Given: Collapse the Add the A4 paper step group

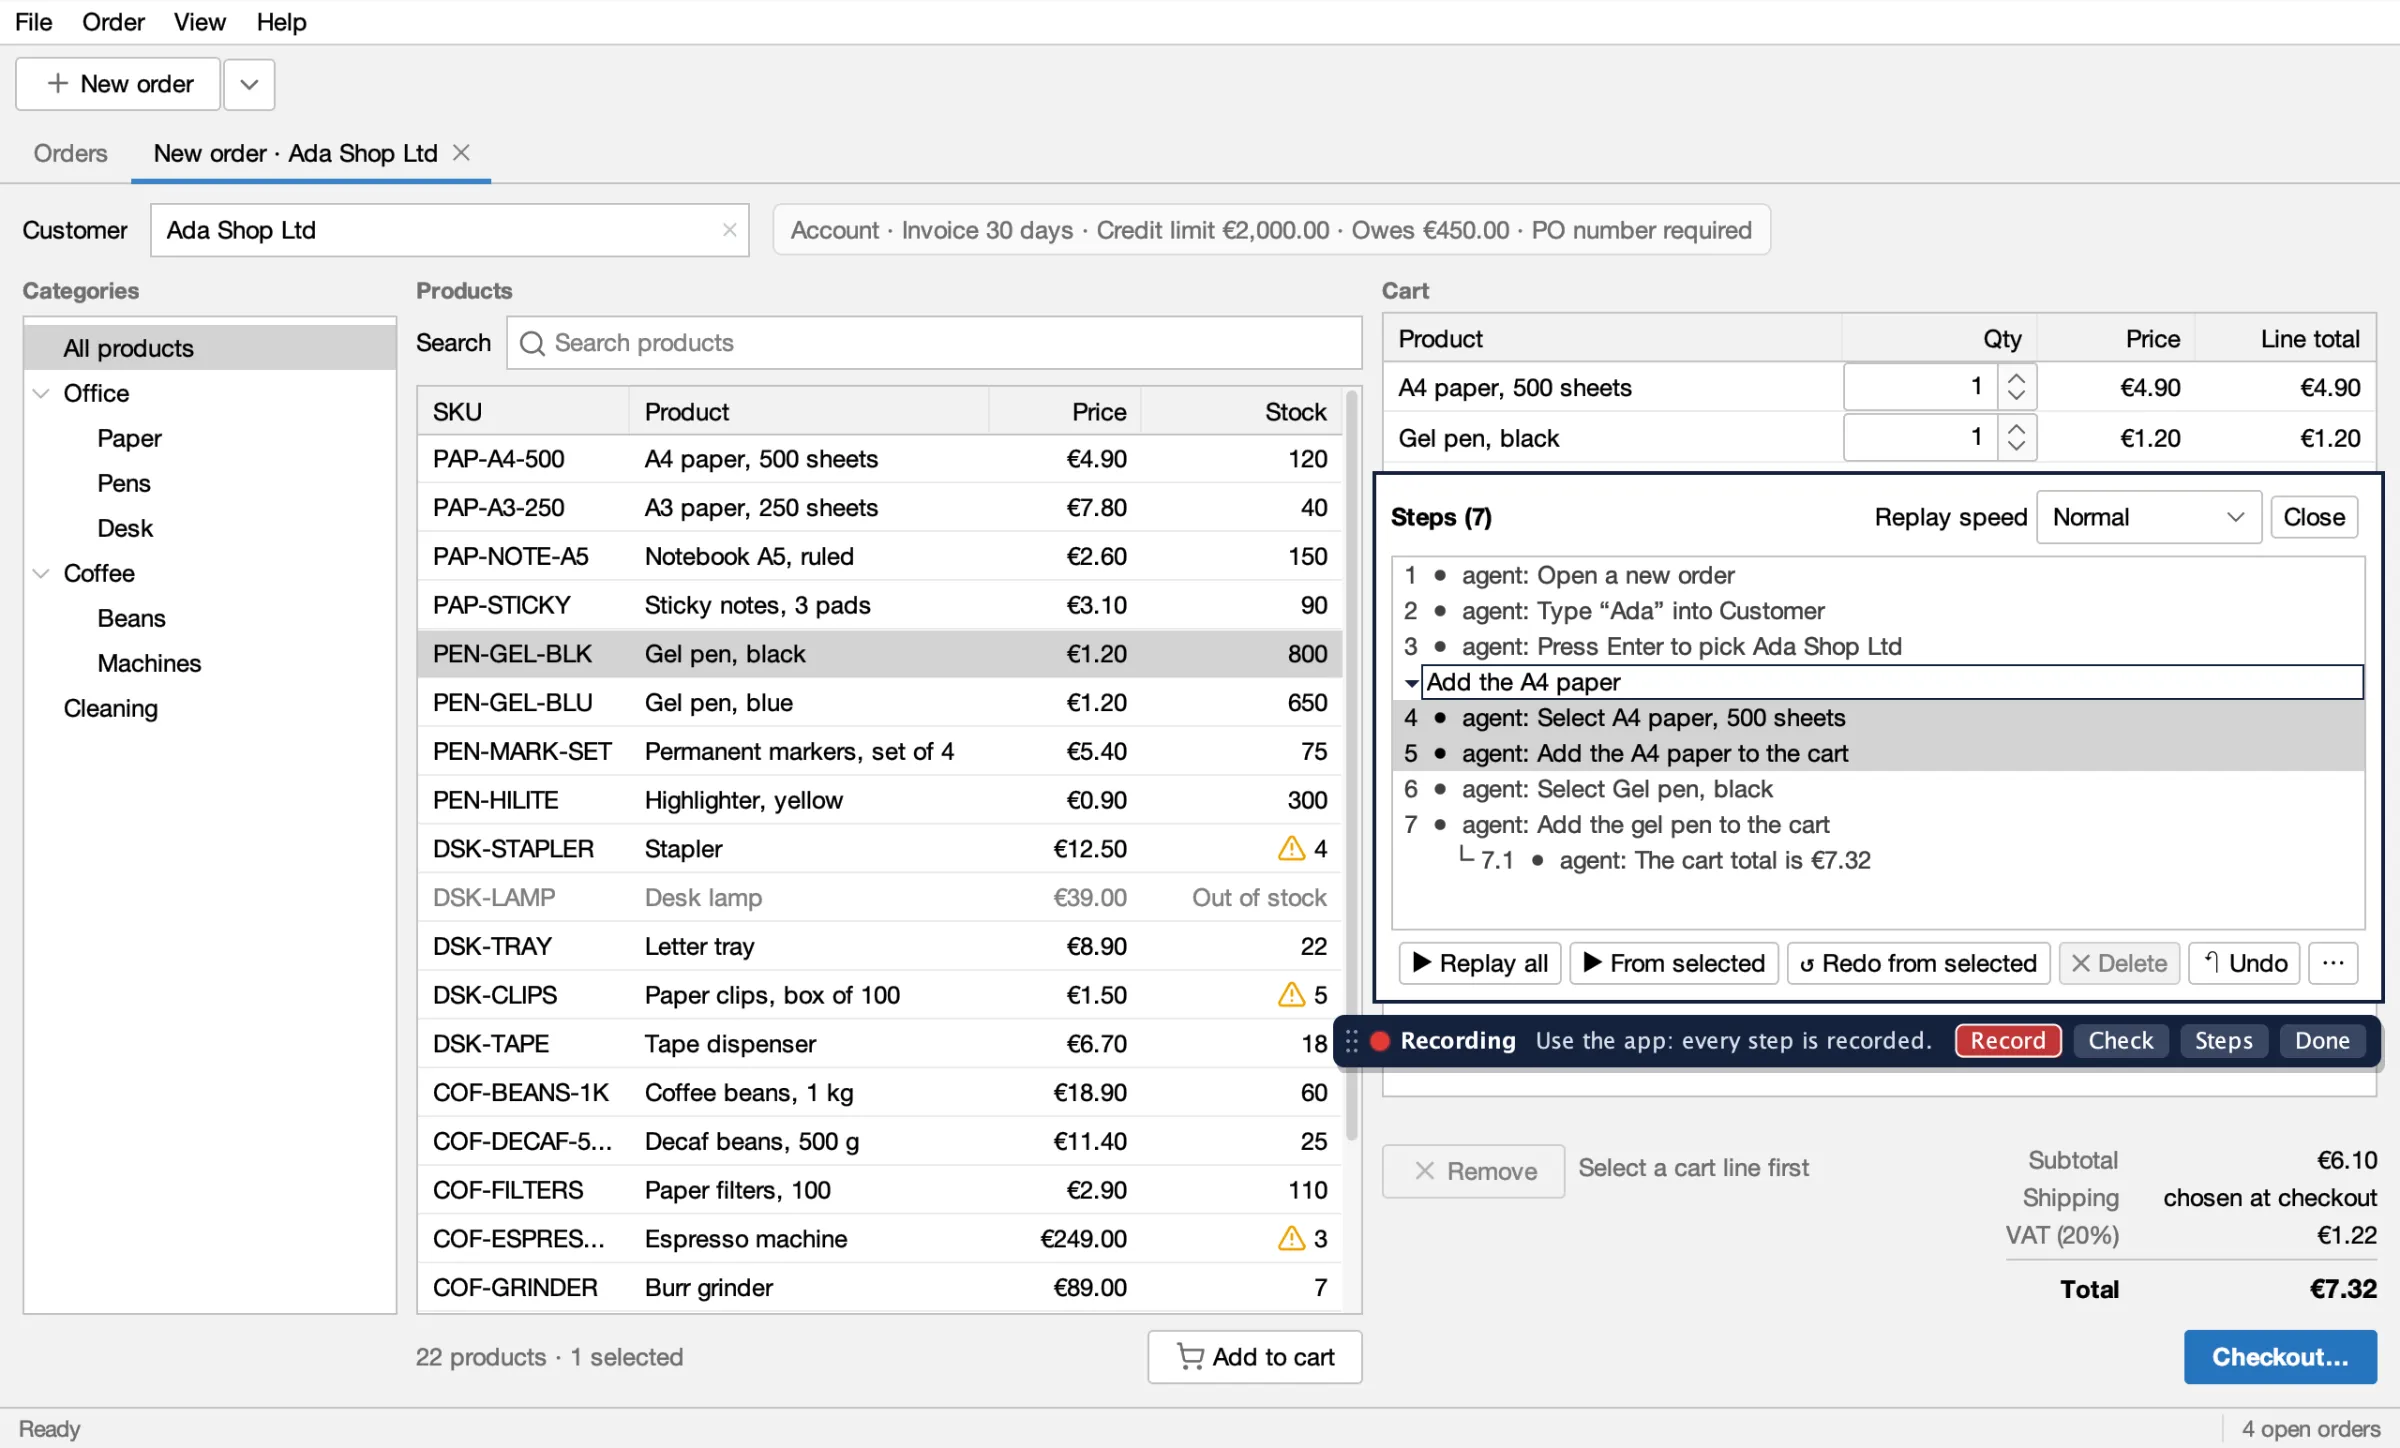Looking at the screenshot, I should (x=1410, y=683).
